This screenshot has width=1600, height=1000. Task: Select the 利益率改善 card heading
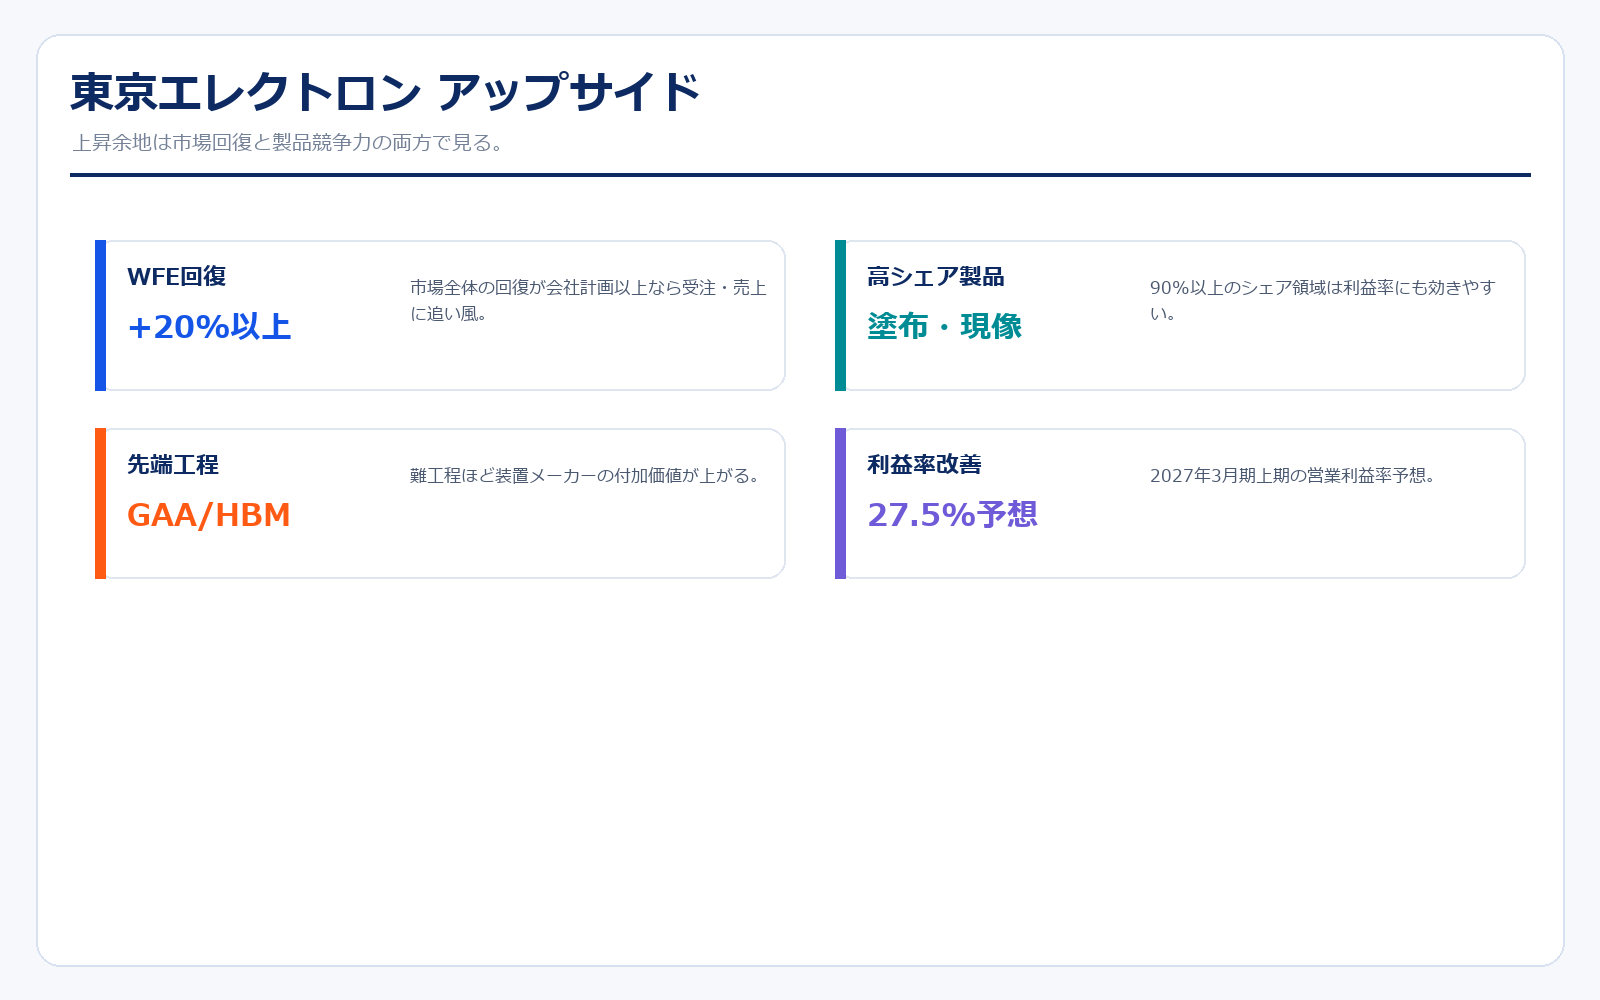[x=925, y=464]
